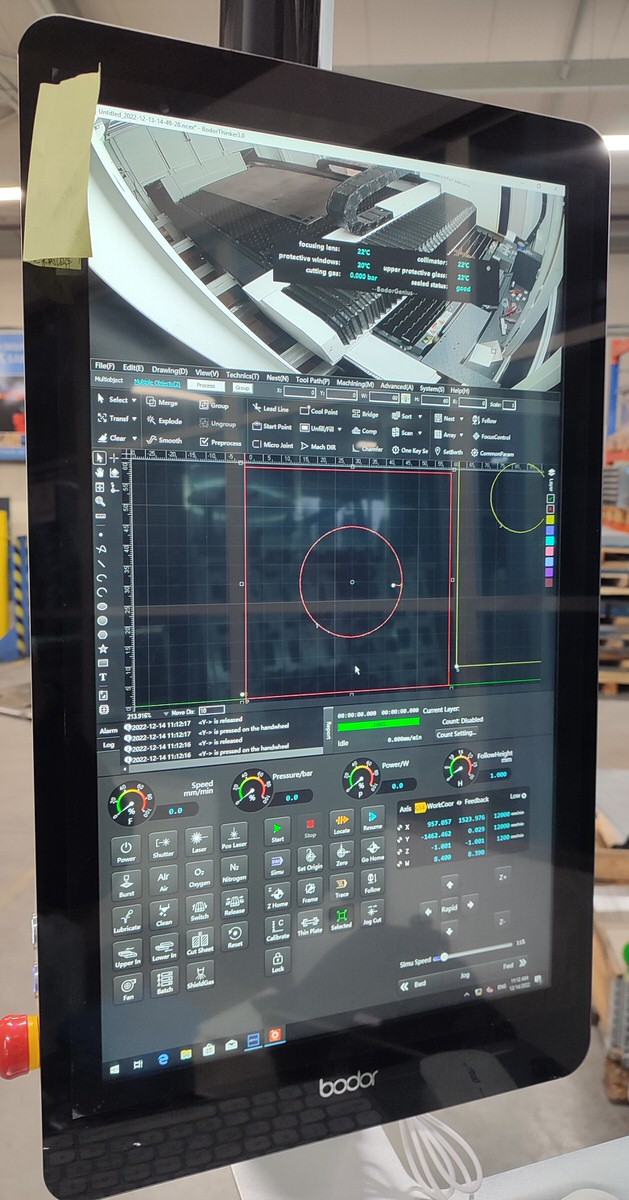
Task: Stop the machine with Stop button
Action: point(310,828)
